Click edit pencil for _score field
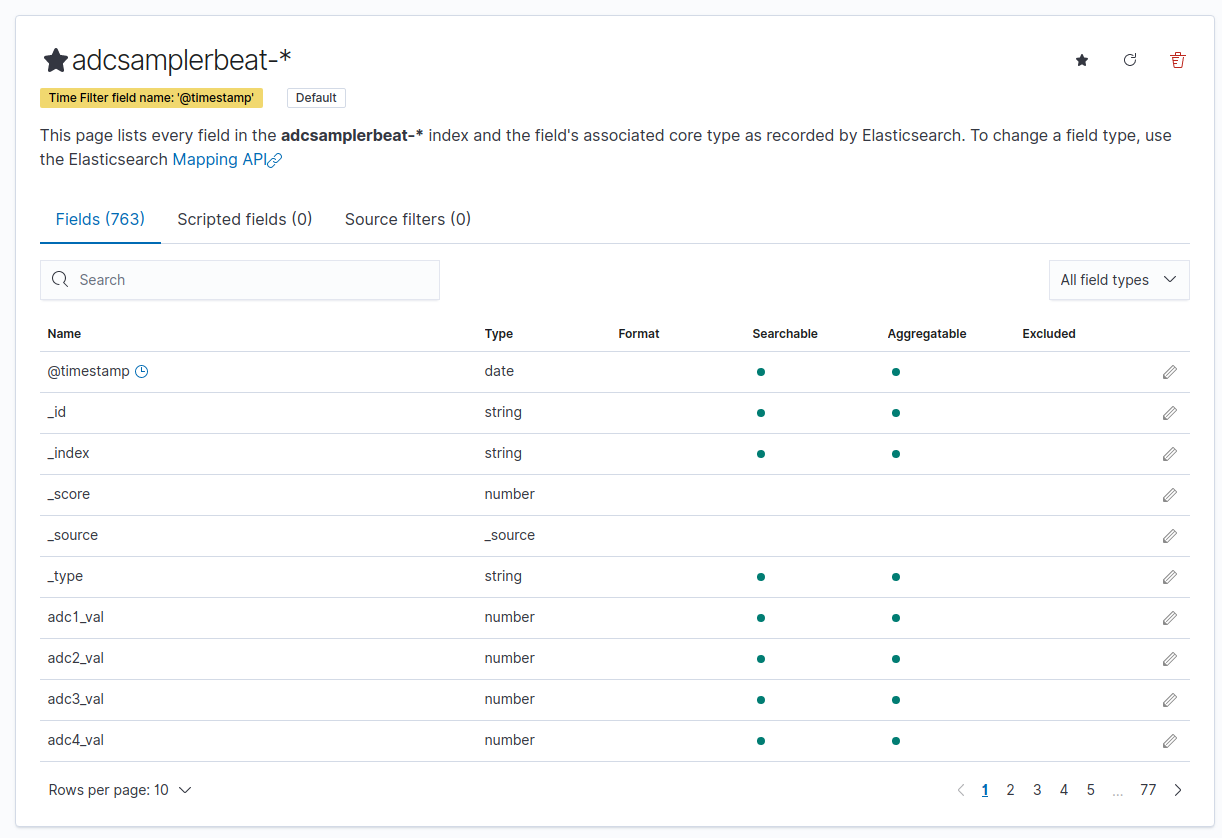This screenshot has width=1222, height=838. point(1169,495)
